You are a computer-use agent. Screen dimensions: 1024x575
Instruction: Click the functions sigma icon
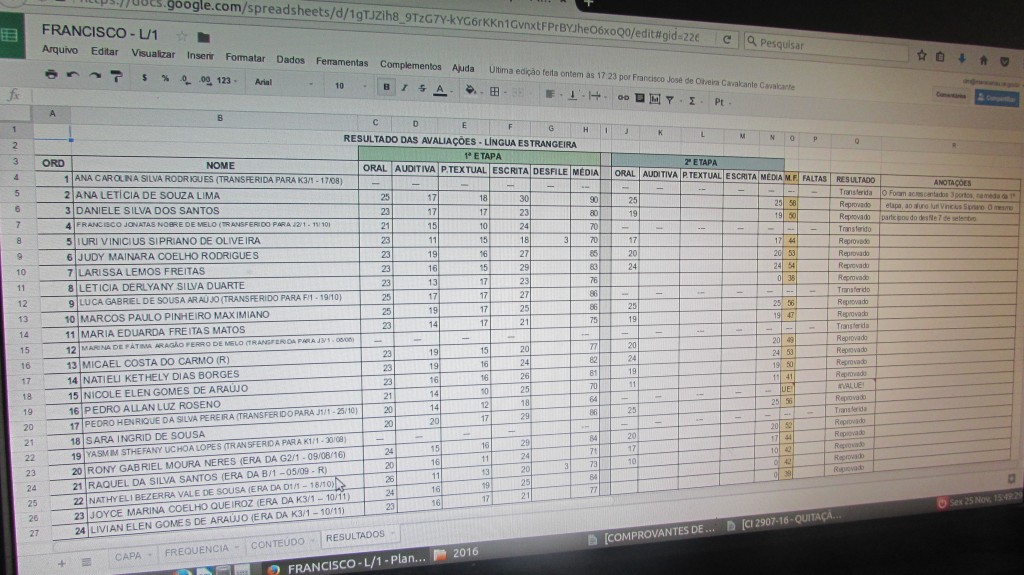coord(692,100)
